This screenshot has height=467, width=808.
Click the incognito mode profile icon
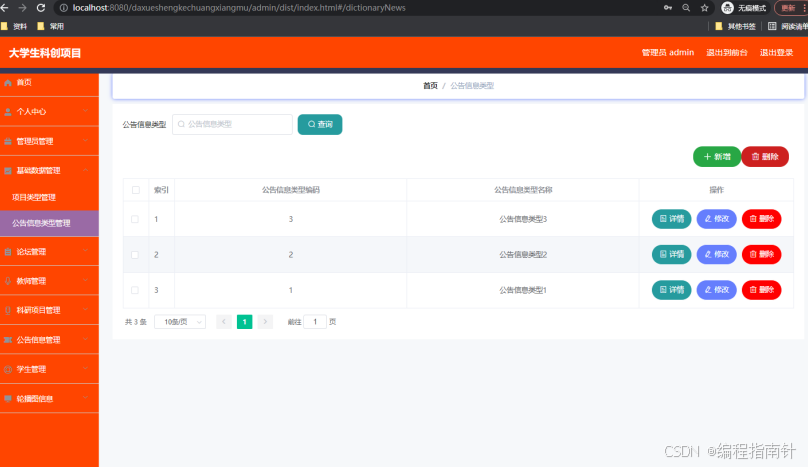[x=727, y=8]
